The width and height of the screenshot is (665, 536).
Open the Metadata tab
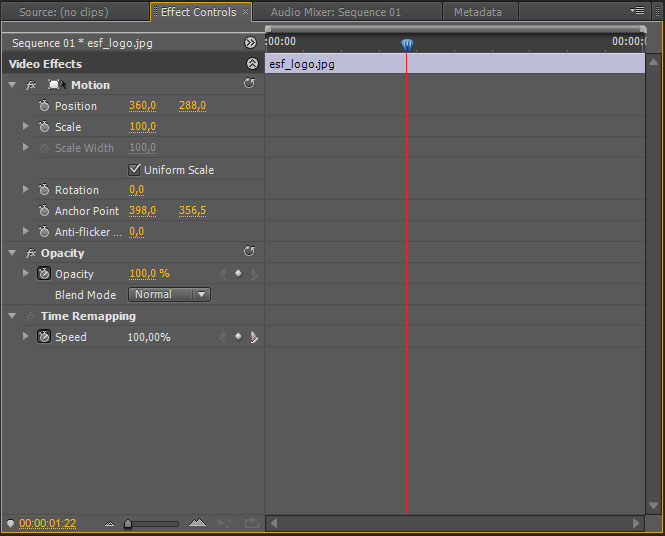[478, 12]
